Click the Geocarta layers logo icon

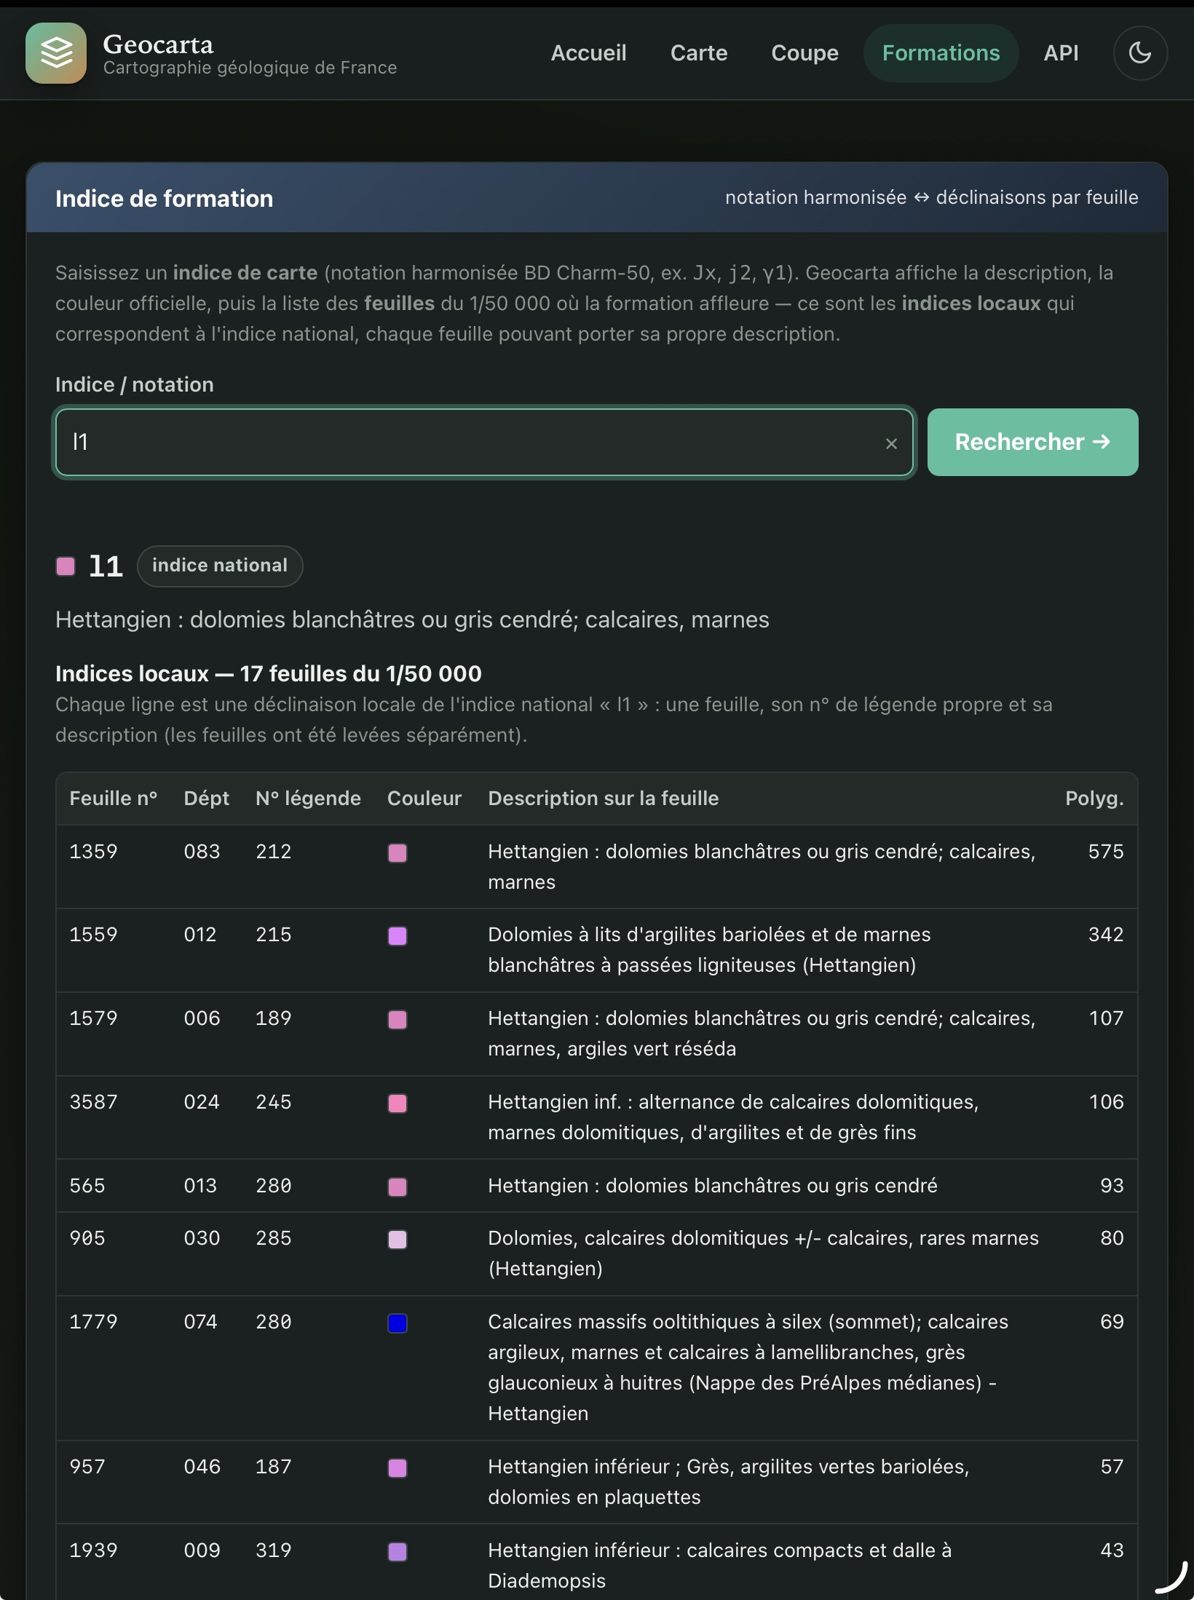pyautogui.click(x=56, y=53)
